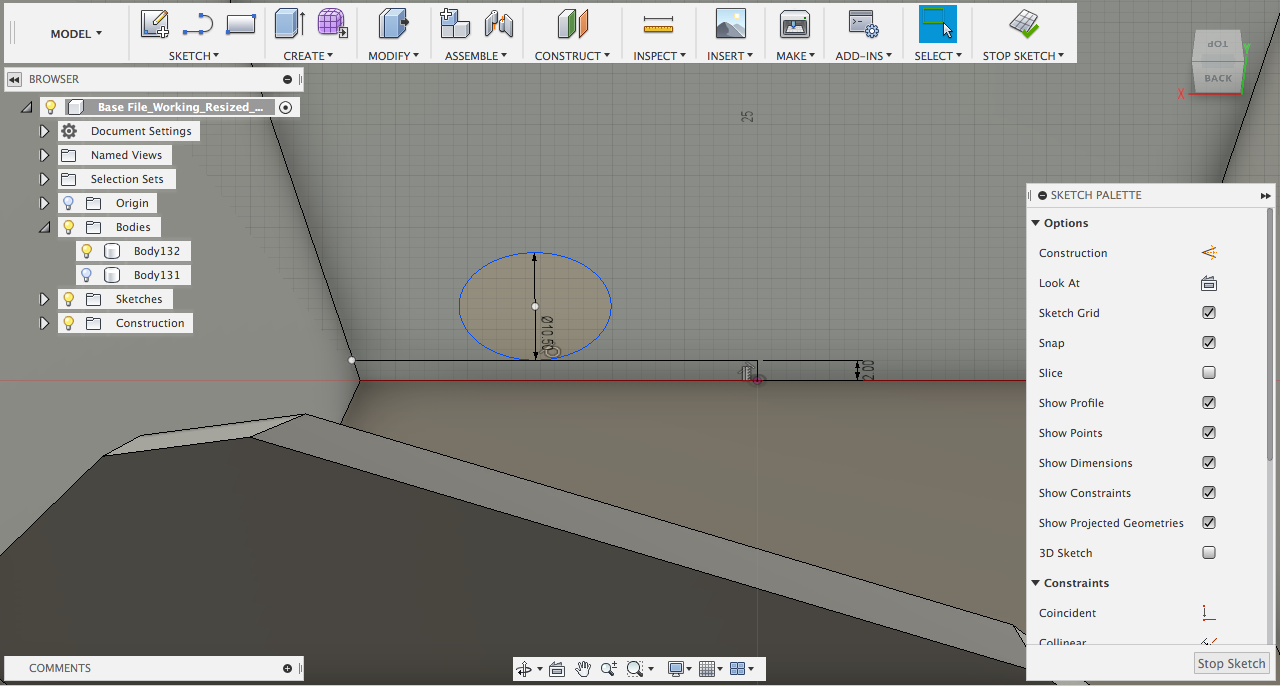Collapse the Browser panel with arrows
This screenshot has height=686, width=1280.
[x=15, y=79]
